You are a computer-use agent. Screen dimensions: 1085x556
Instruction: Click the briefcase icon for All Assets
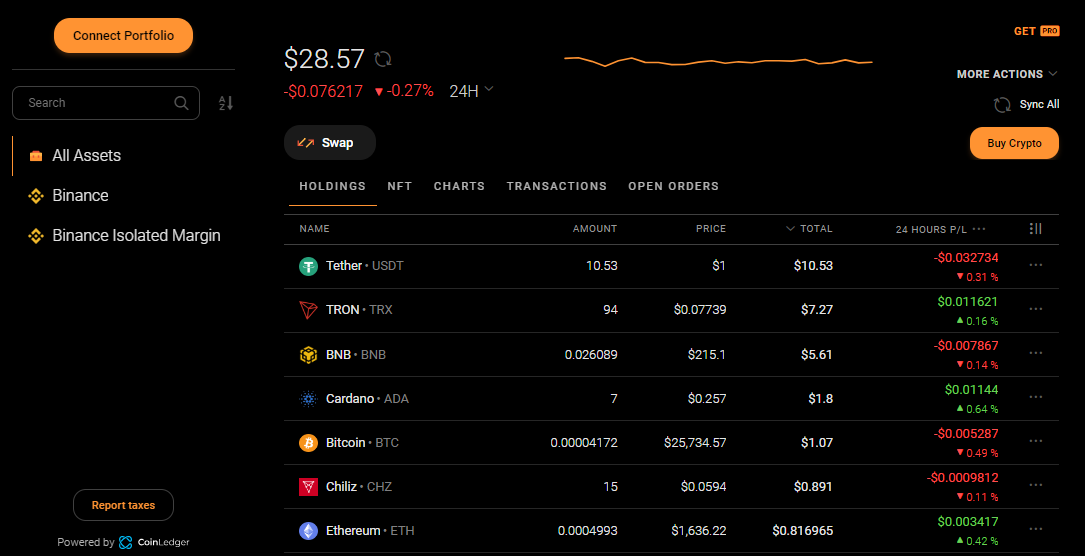coord(36,156)
